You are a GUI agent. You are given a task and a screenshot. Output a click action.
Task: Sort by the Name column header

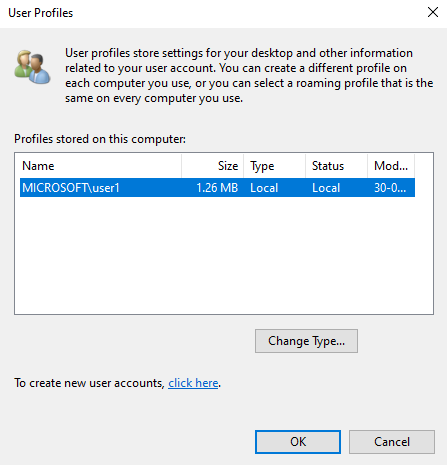point(101,166)
